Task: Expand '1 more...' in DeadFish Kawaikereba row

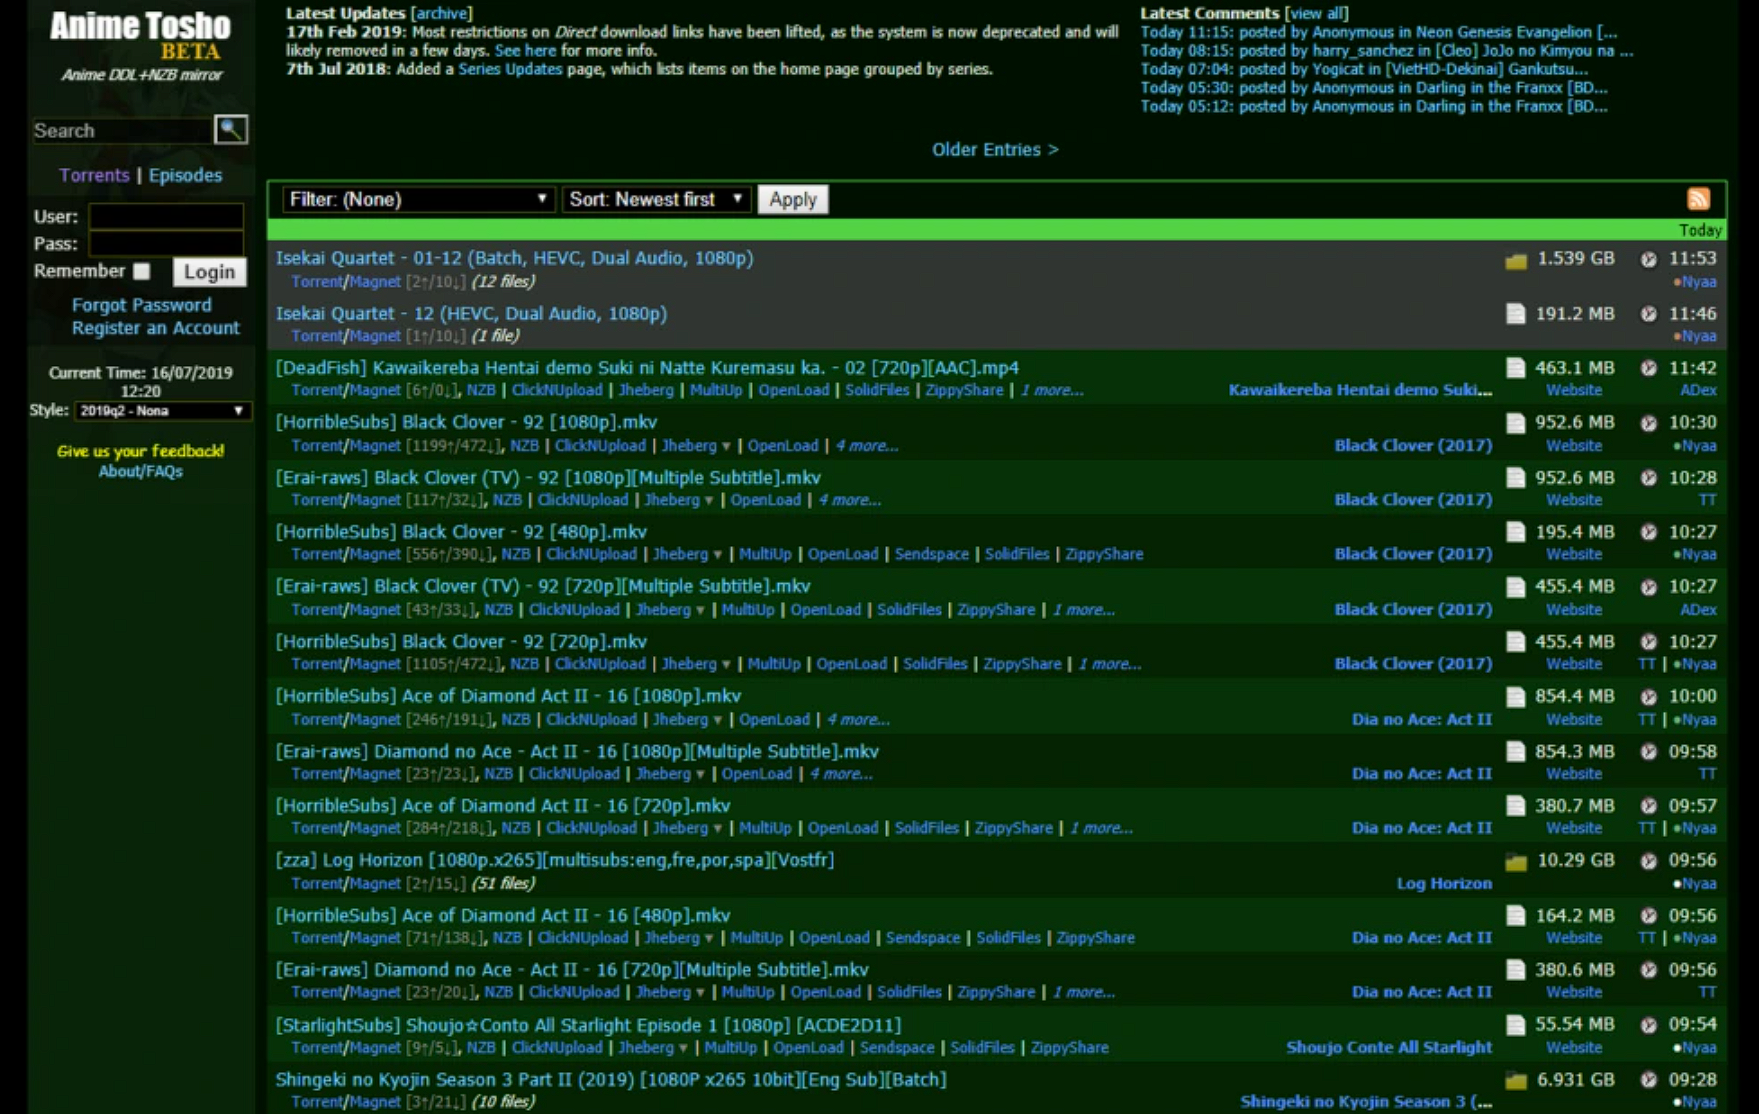Action: coord(1051,390)
